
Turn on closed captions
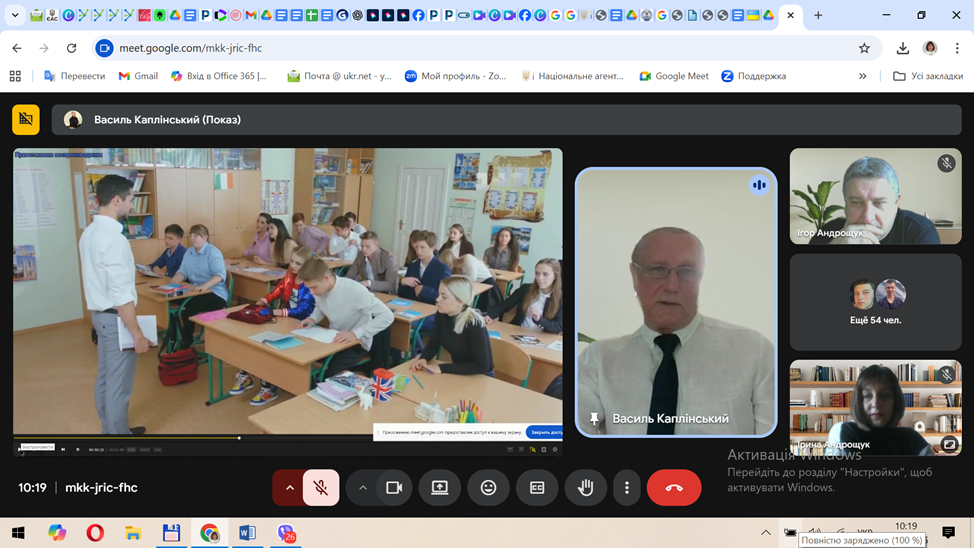(537, 488)
